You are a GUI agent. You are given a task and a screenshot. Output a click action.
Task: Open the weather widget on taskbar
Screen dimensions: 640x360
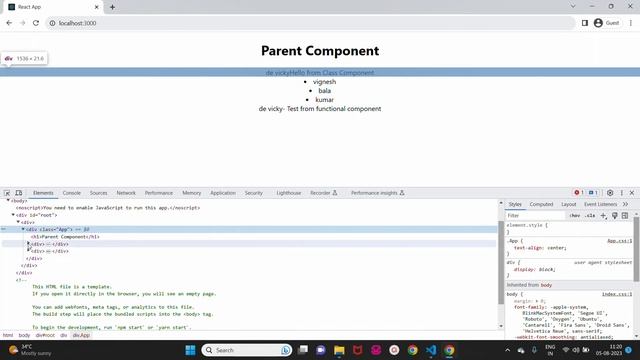[x=31, y=350]
